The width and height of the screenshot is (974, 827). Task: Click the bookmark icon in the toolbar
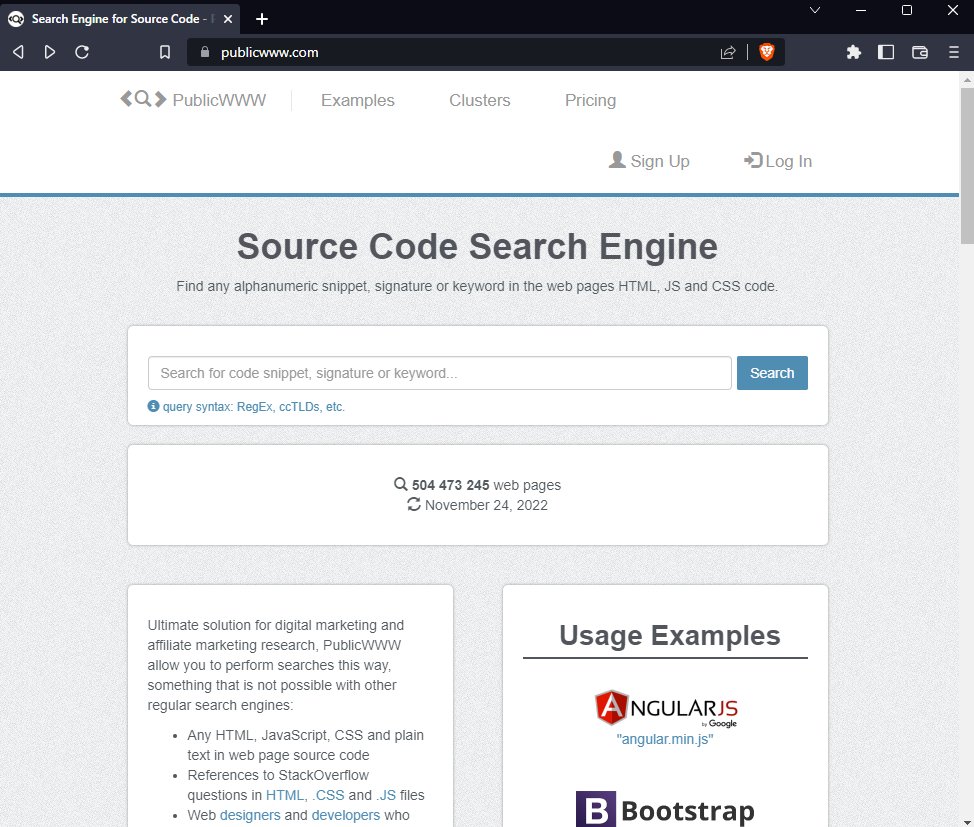click(165, 52)
